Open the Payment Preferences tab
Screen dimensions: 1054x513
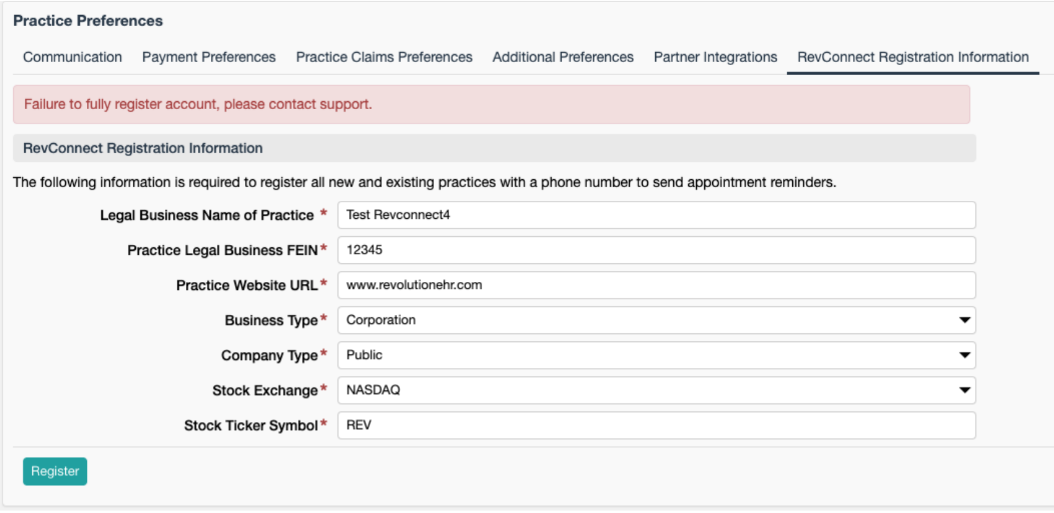(x=209, y=57)
